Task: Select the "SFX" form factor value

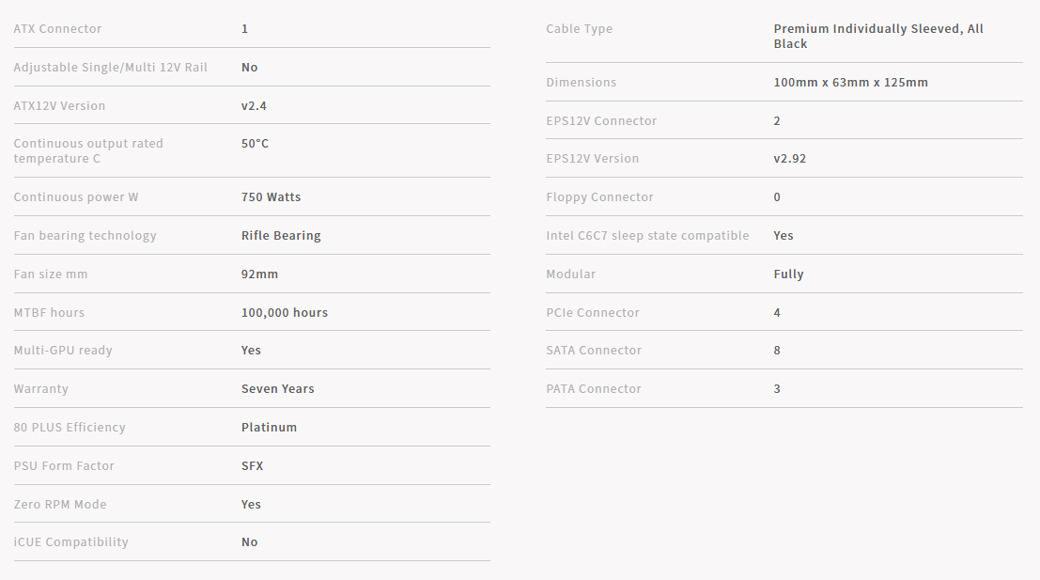Action: point(252,466)
